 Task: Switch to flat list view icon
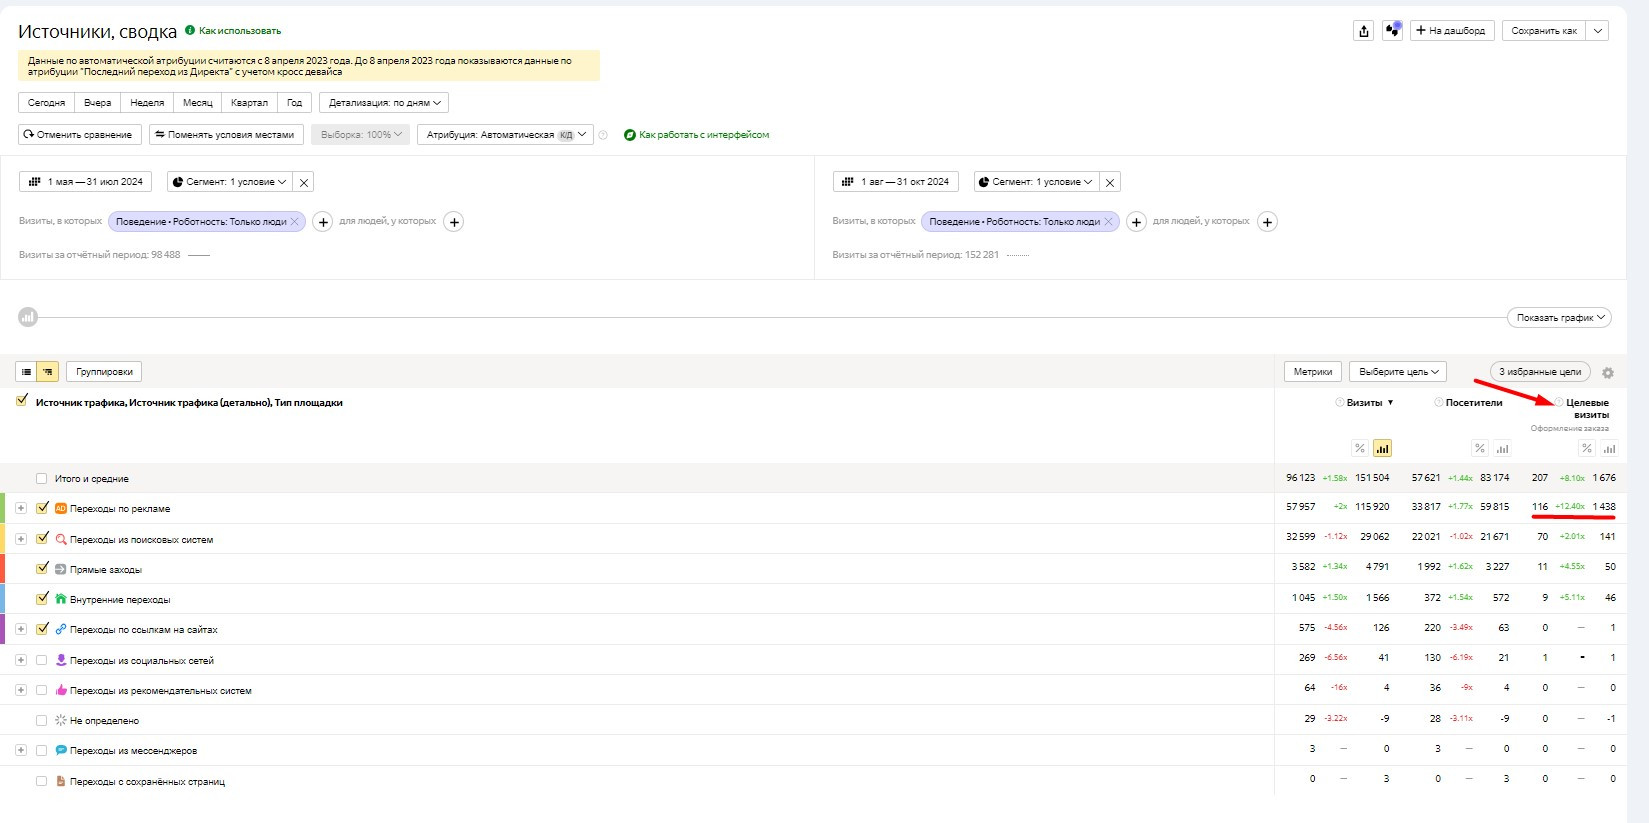27,372
